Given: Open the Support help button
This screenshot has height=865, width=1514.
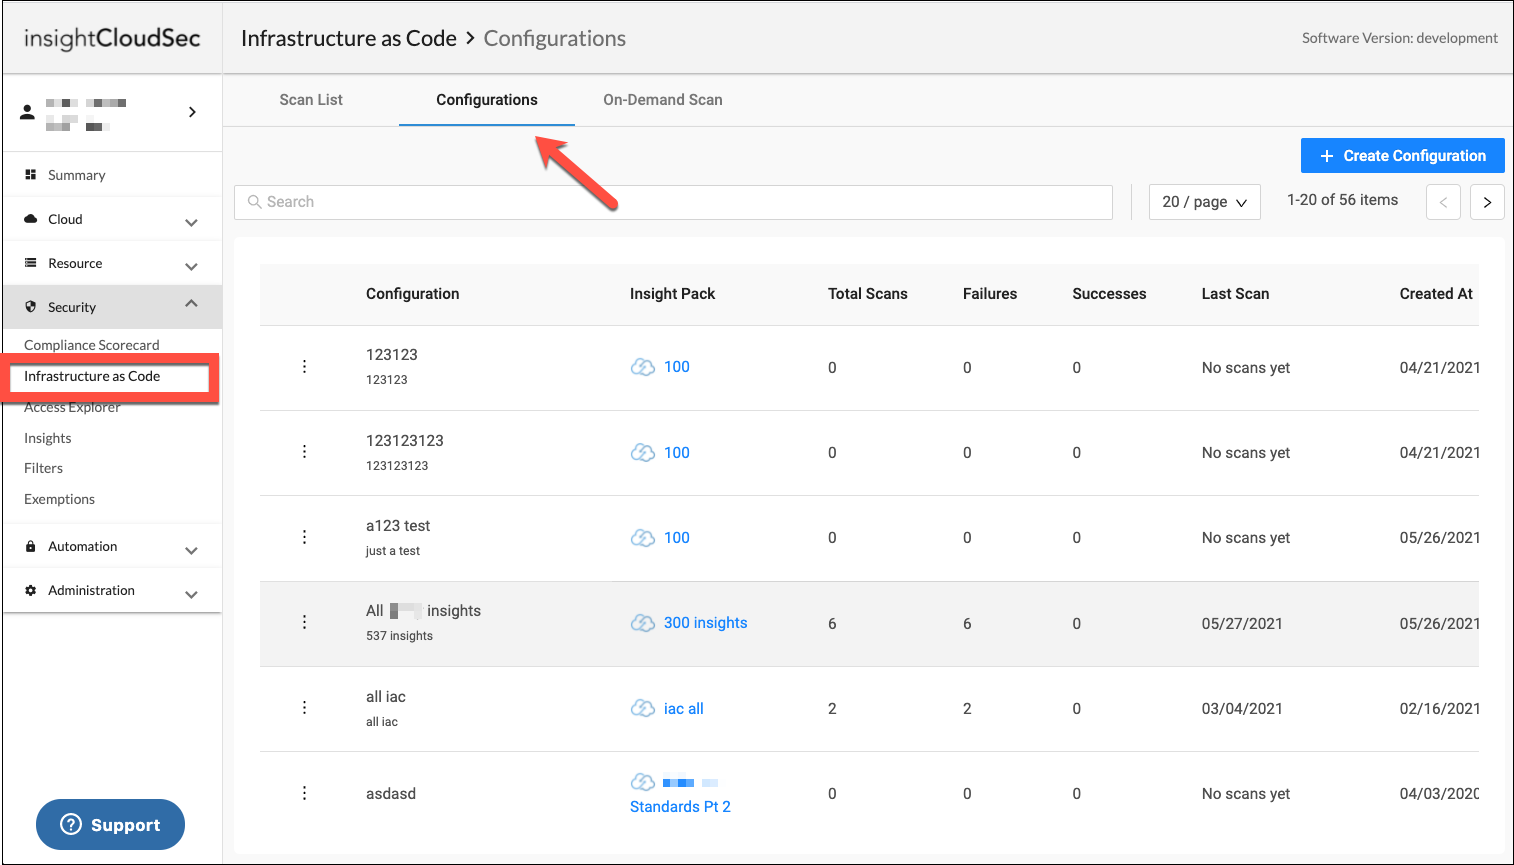Looking at the screenshot, I should 111,824.
